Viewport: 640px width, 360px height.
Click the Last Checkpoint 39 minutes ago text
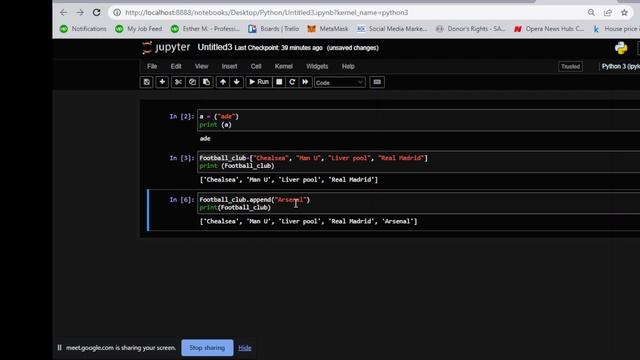278,48
